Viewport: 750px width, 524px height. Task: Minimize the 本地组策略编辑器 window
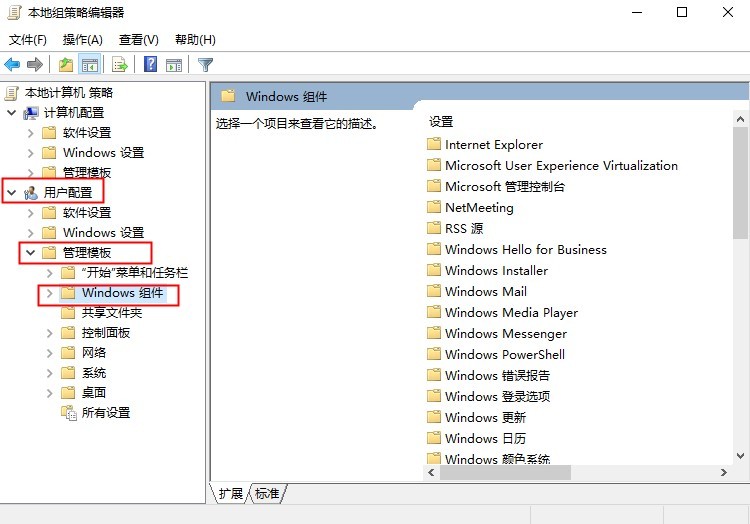[637, 12]
